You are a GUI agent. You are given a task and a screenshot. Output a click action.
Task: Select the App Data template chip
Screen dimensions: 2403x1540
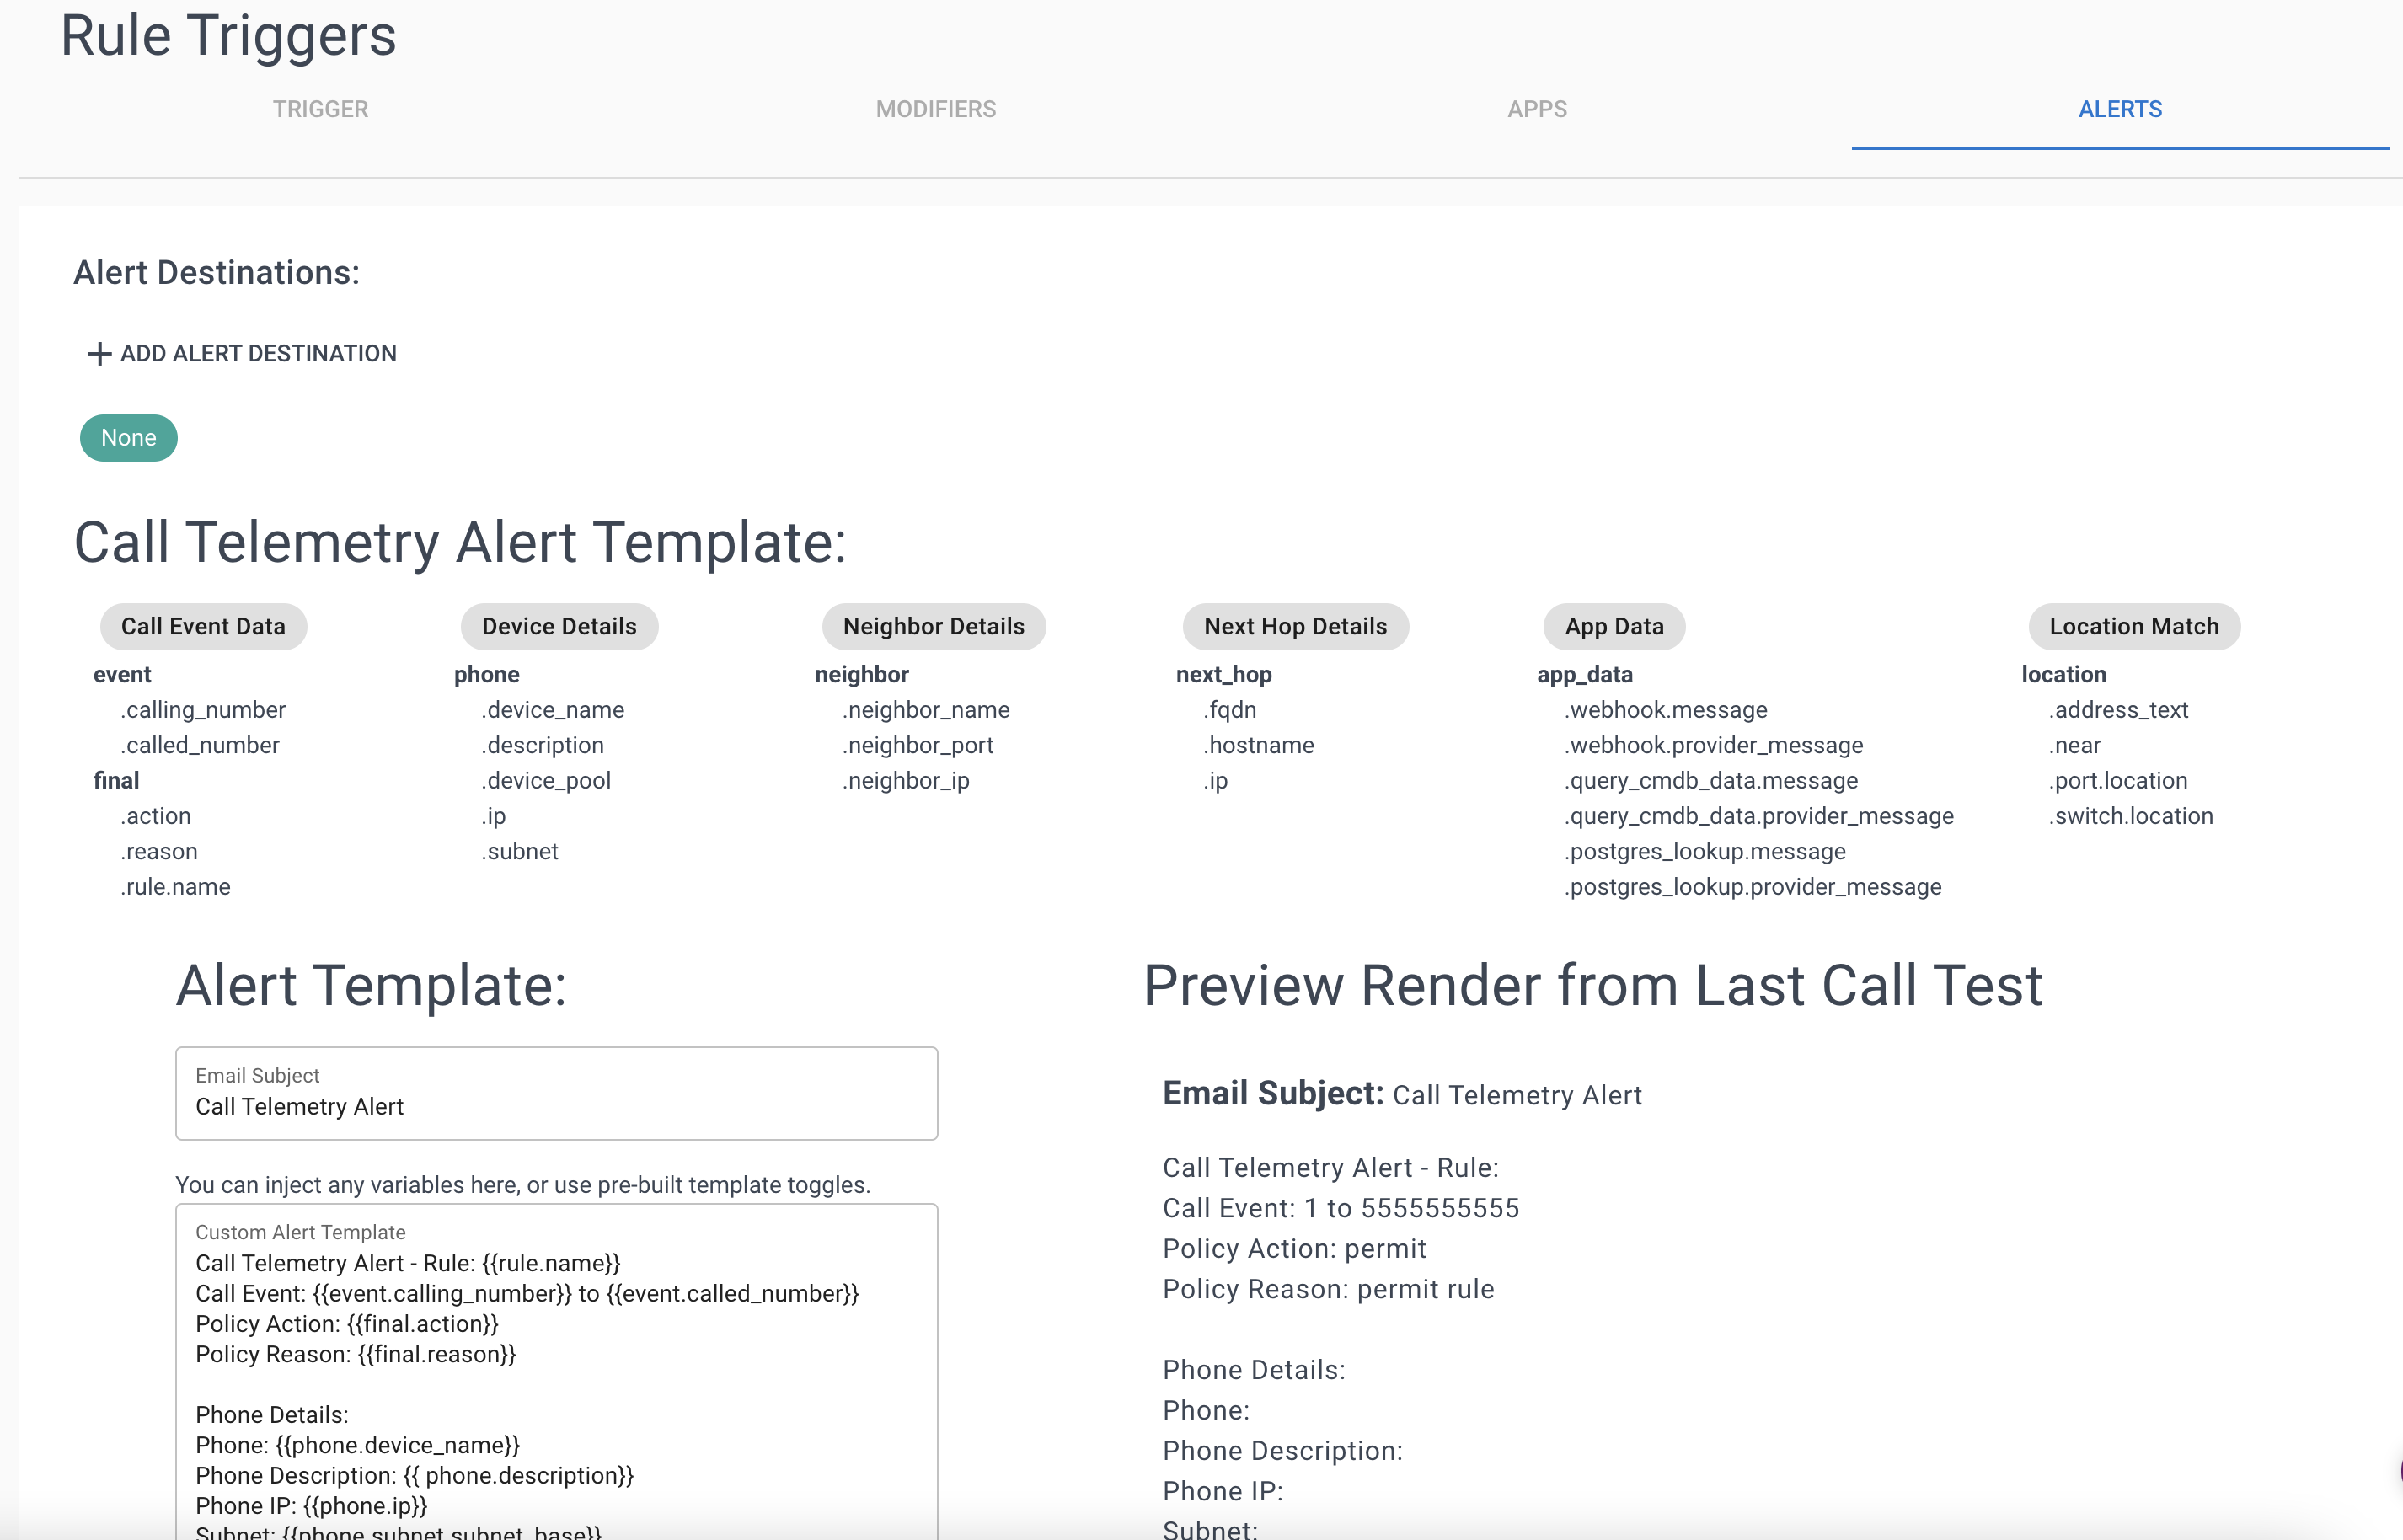1613,626
